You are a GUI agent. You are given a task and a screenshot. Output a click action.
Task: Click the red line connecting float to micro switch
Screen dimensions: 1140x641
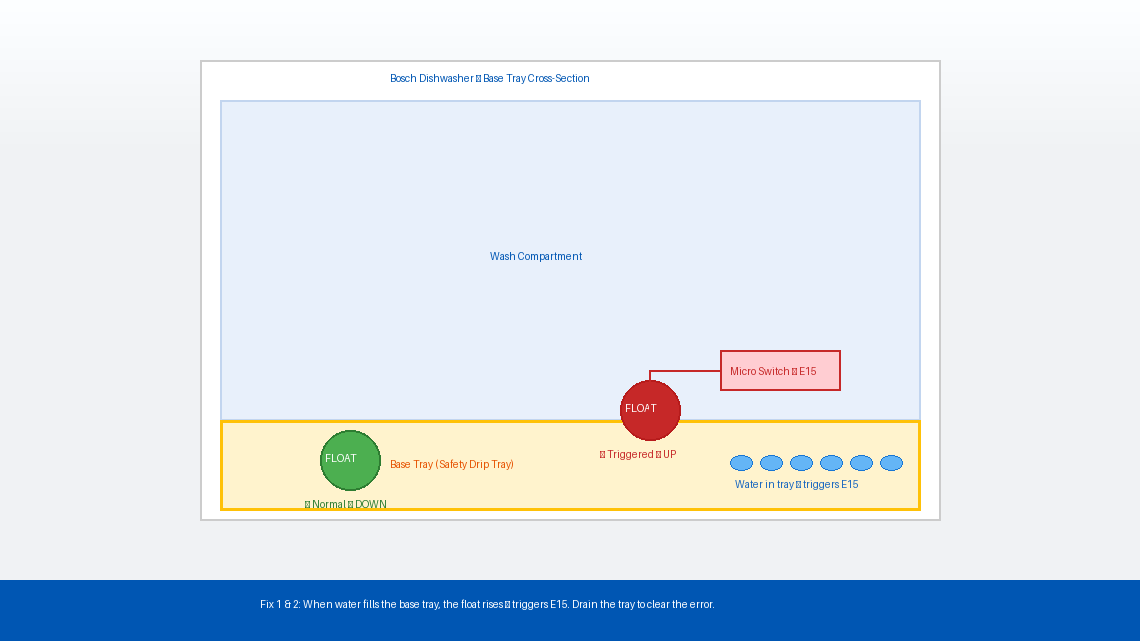pyautogui.click(x=685, y=371)
